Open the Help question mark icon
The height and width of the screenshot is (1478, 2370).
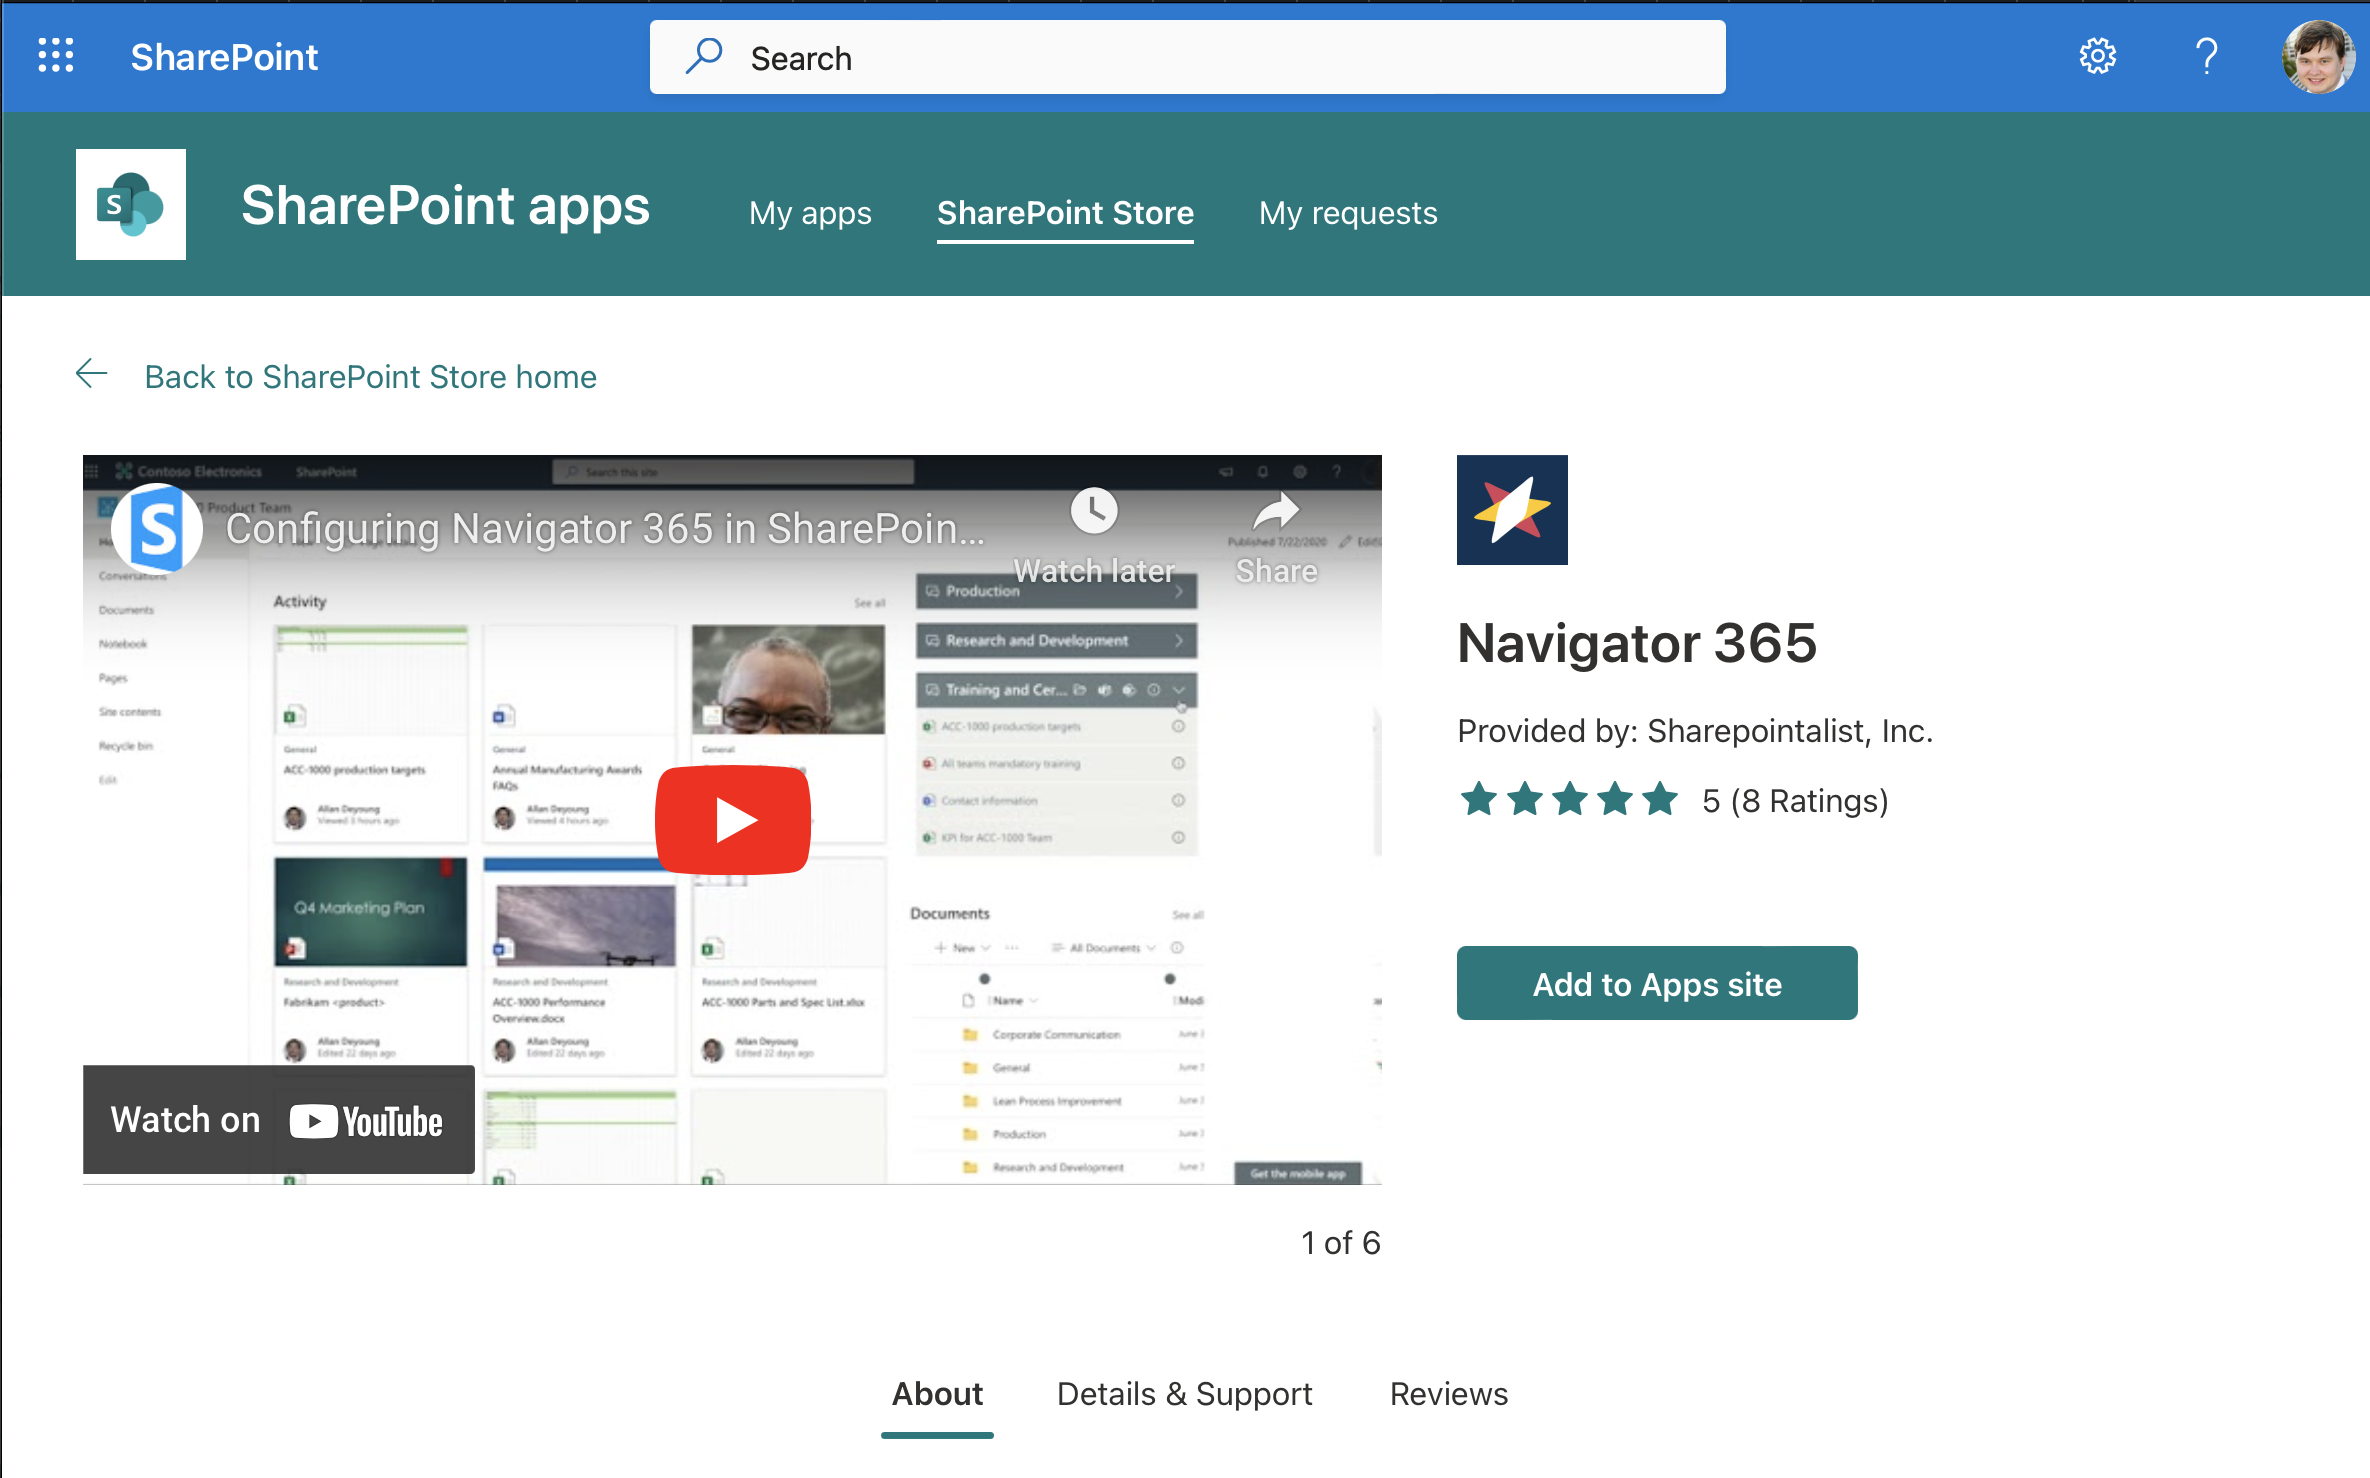[x=2207, y=56]
